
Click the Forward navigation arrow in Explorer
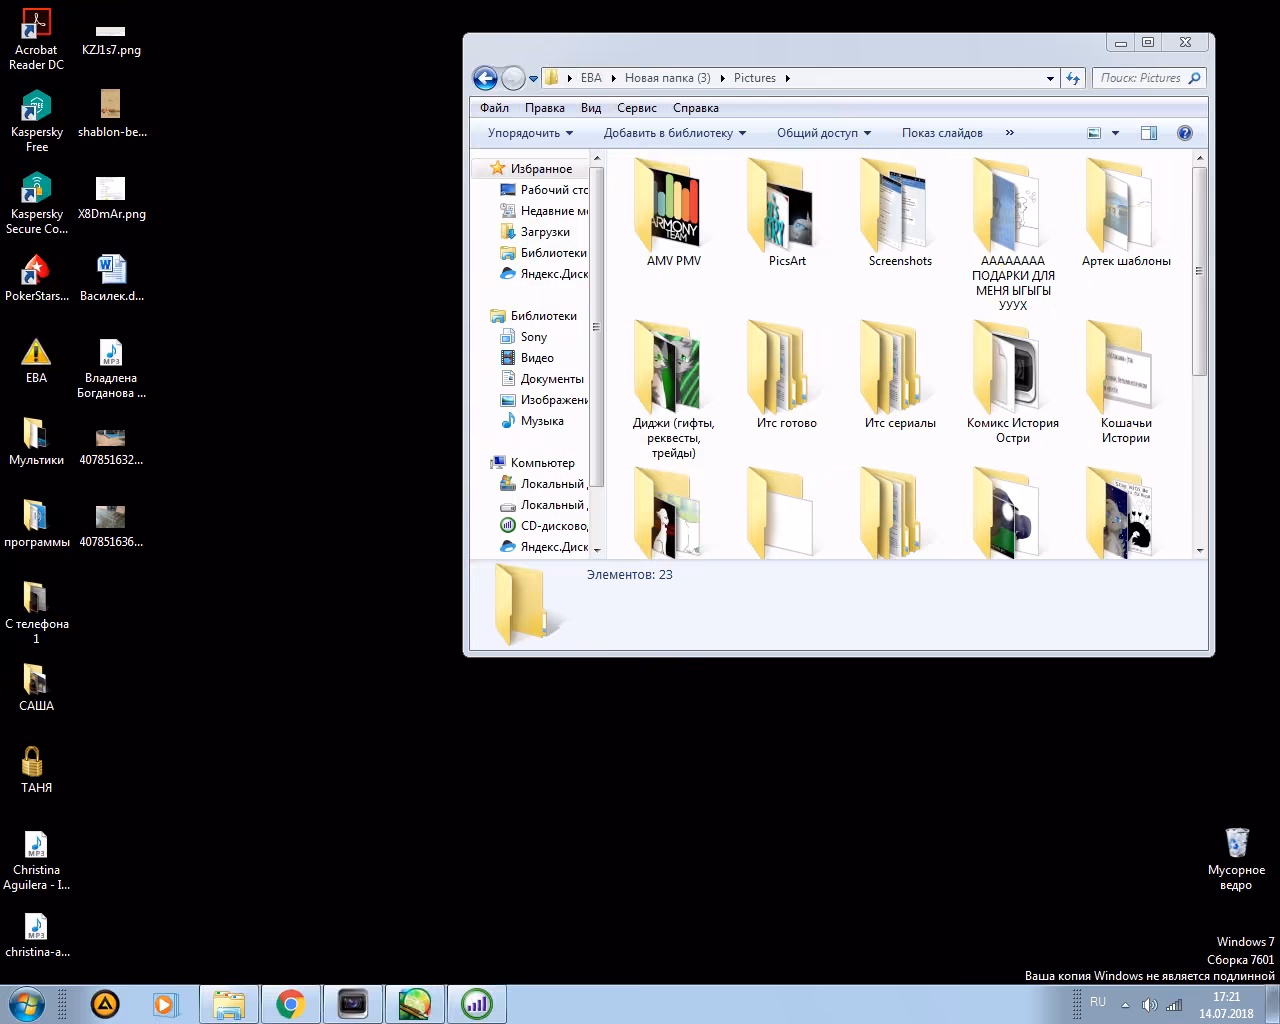click(x=513, y=78)
